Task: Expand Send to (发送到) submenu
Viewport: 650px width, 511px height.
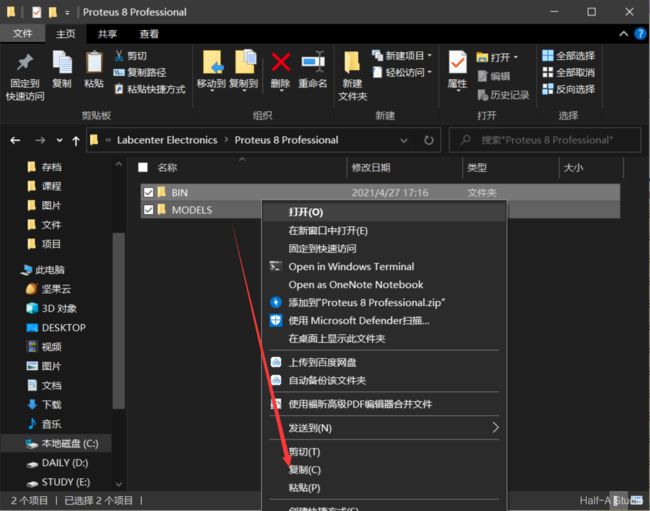Action: [x=383, y=428]
